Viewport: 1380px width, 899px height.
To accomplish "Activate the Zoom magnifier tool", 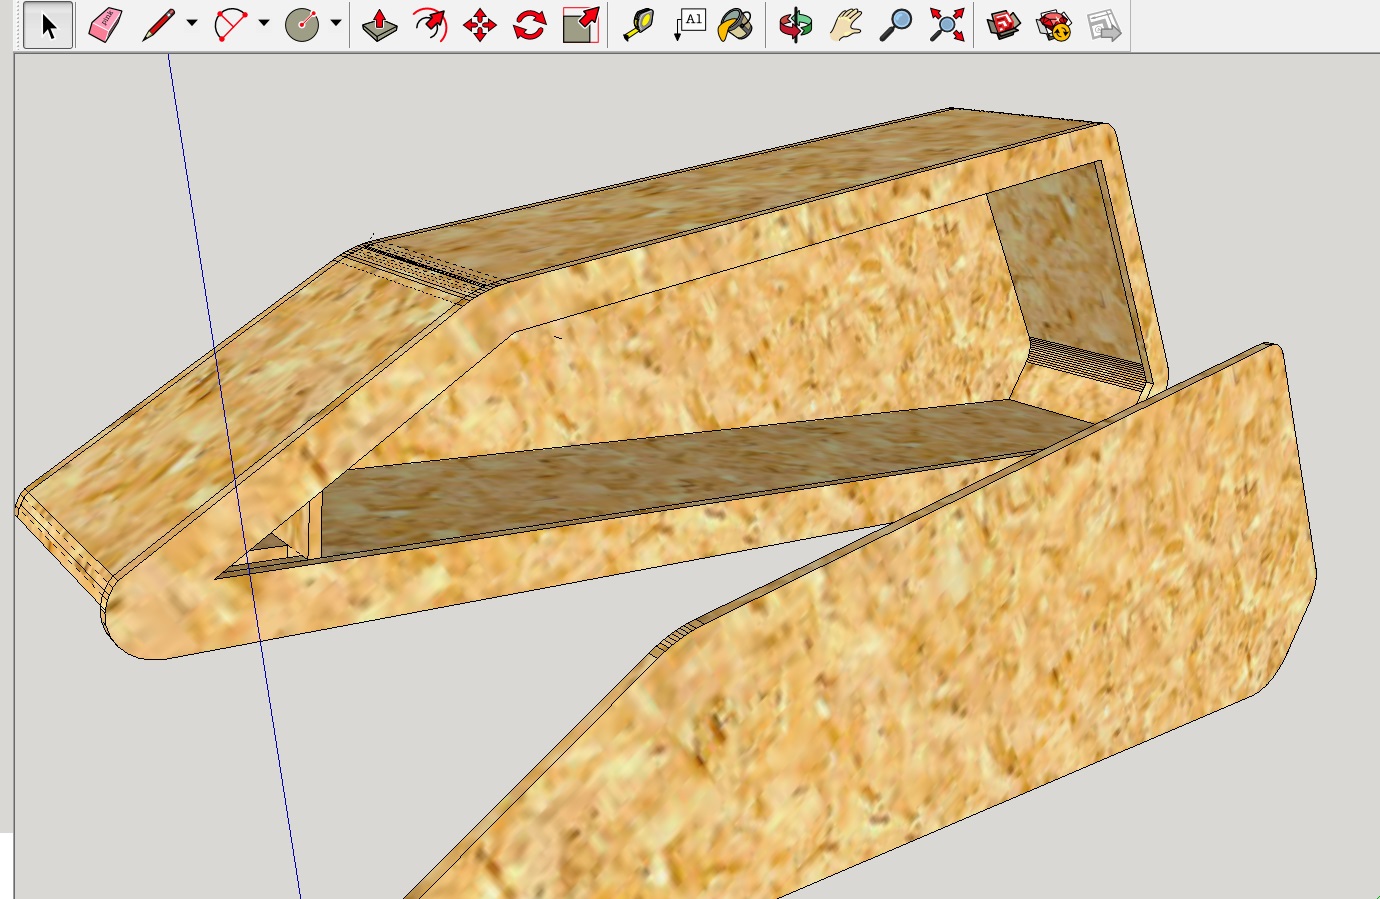I will coord(895,25).
